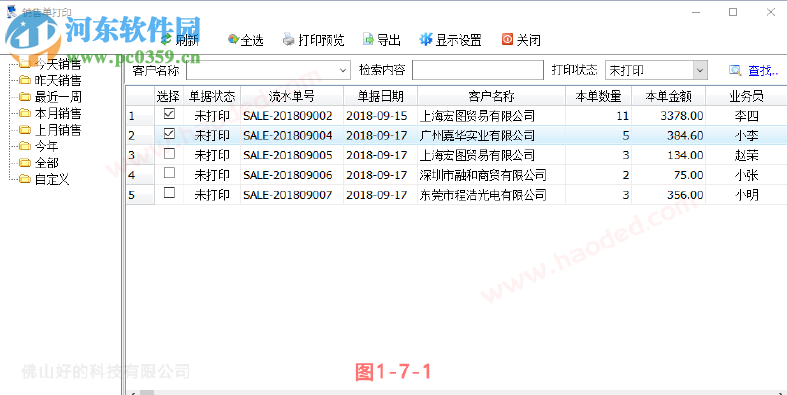Click the 导出 export icon
The height and width of the screenshot is (395, 787).
tap(369, 39)
